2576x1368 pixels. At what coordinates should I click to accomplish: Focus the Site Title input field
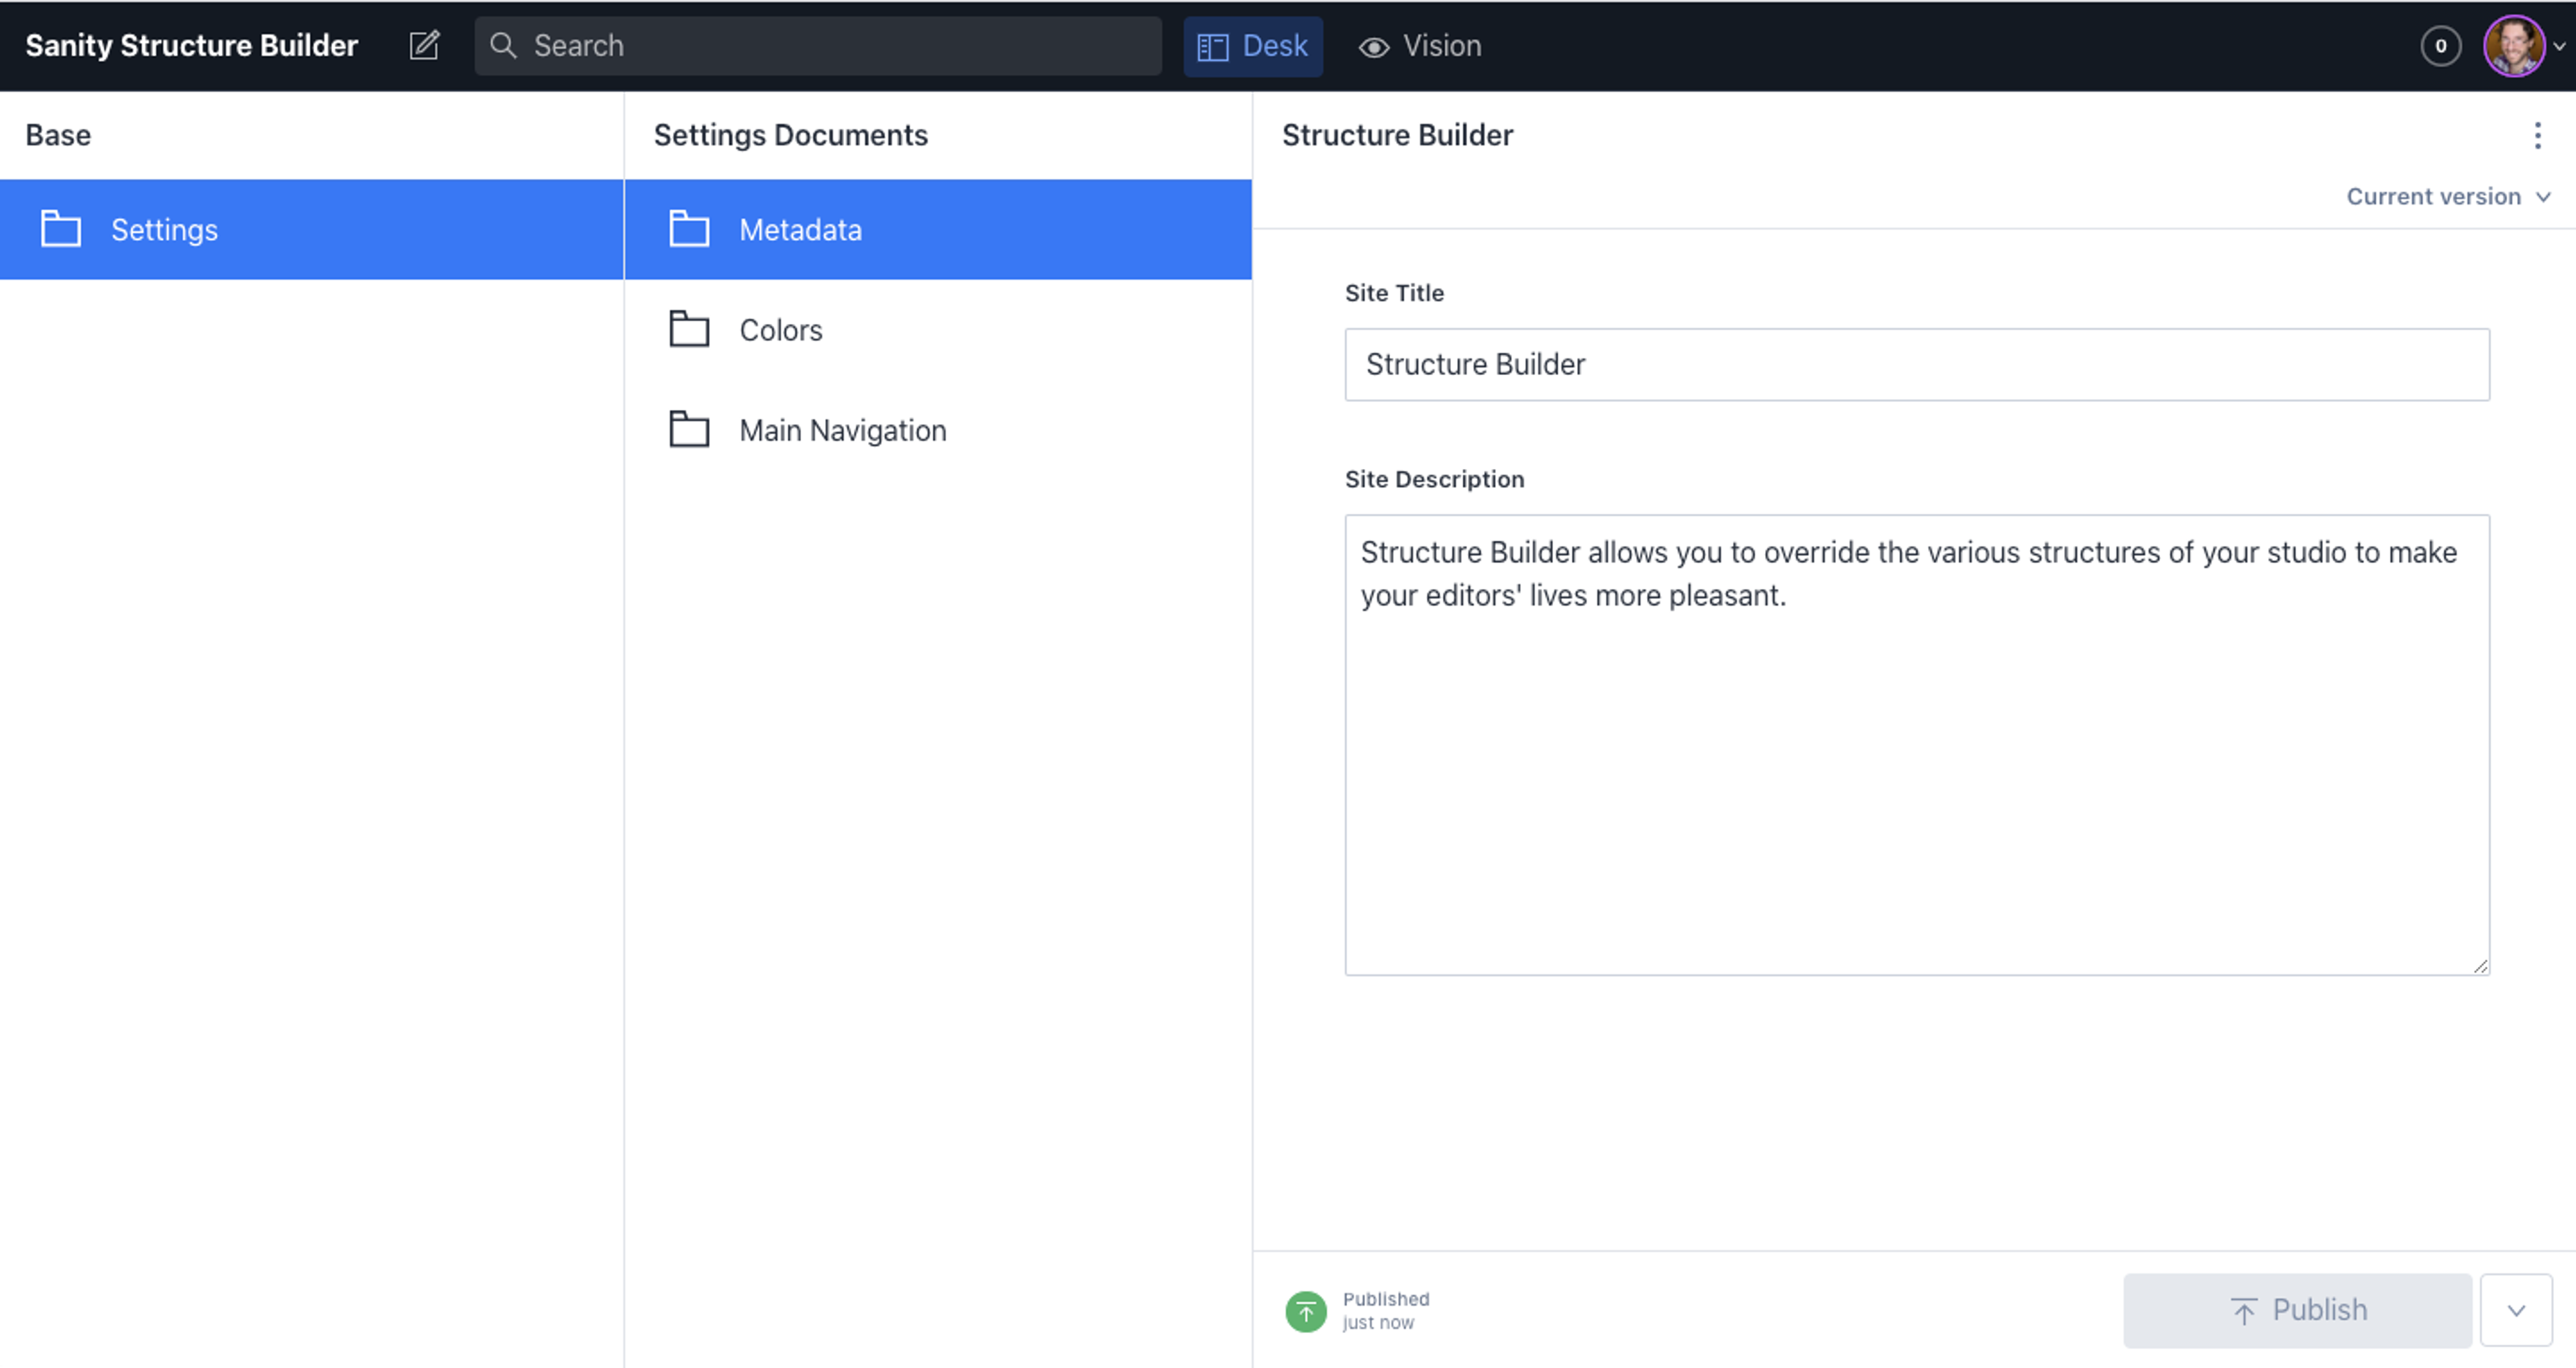click(1916, 364)
